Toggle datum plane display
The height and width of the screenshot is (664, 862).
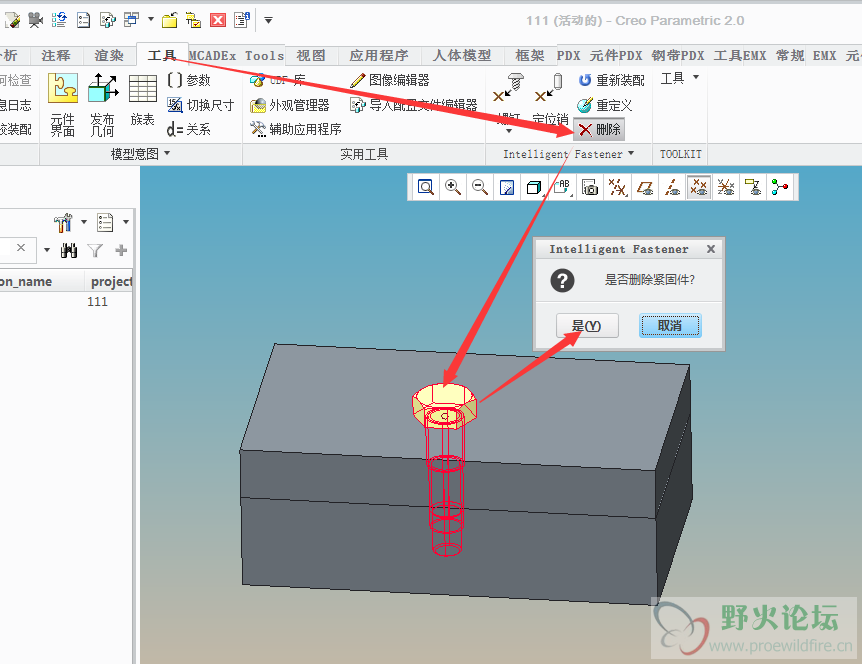(644, 187)
